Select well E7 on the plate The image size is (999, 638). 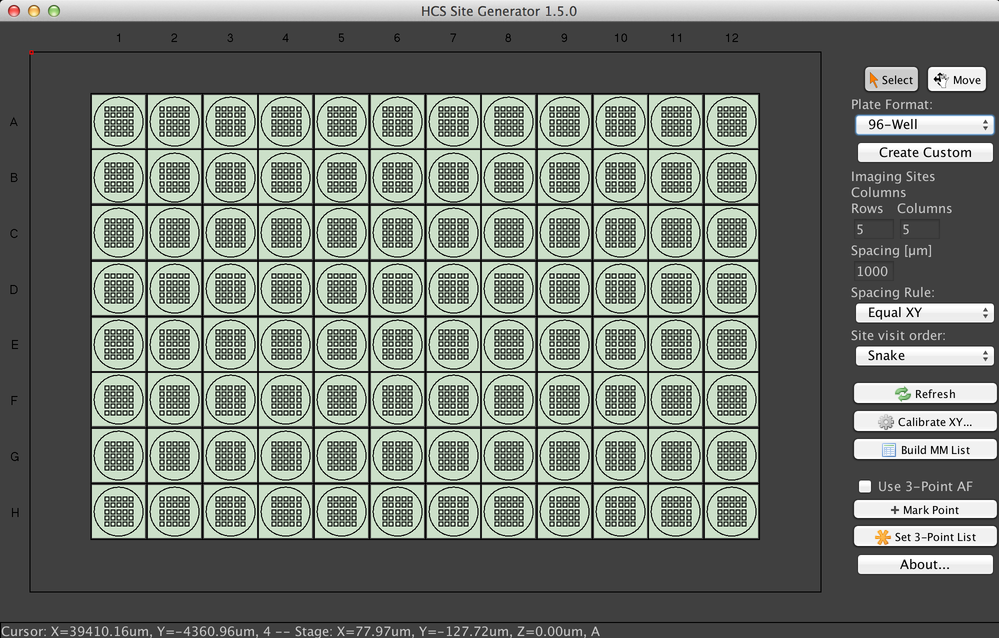pos(453,345)
